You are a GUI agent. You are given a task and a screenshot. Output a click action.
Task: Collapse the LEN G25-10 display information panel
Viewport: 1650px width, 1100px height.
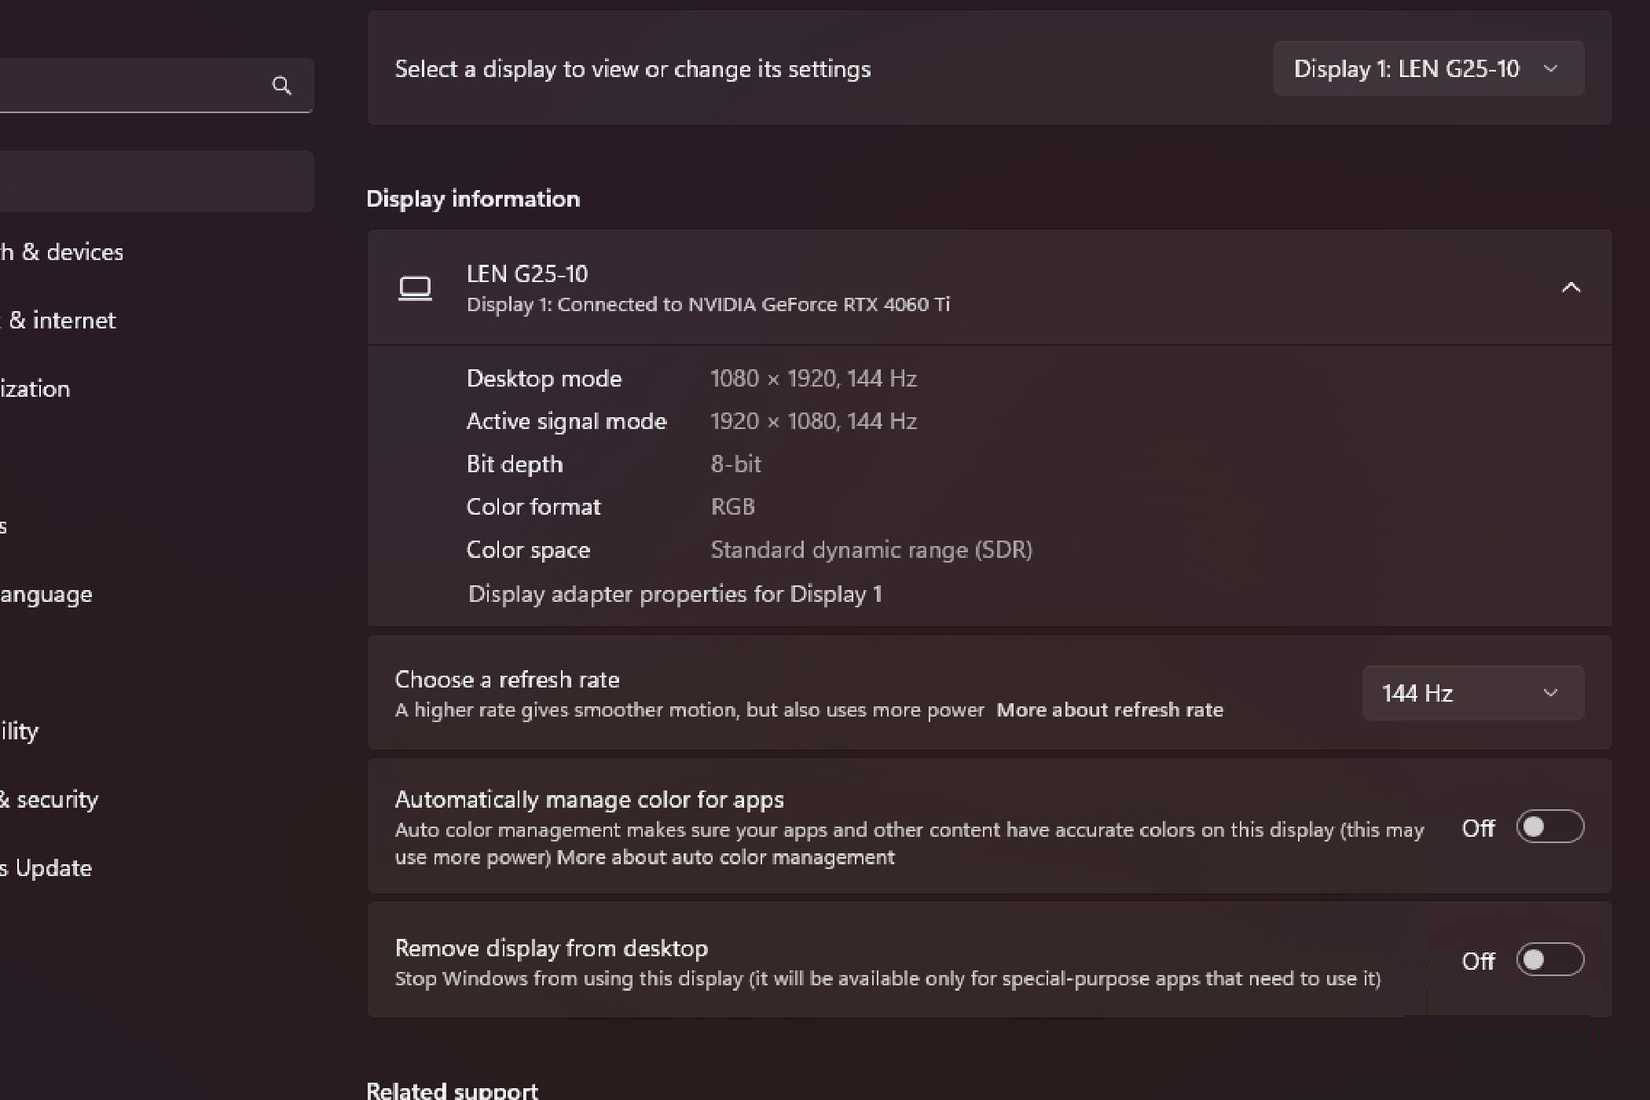[x=1570, y=287]
